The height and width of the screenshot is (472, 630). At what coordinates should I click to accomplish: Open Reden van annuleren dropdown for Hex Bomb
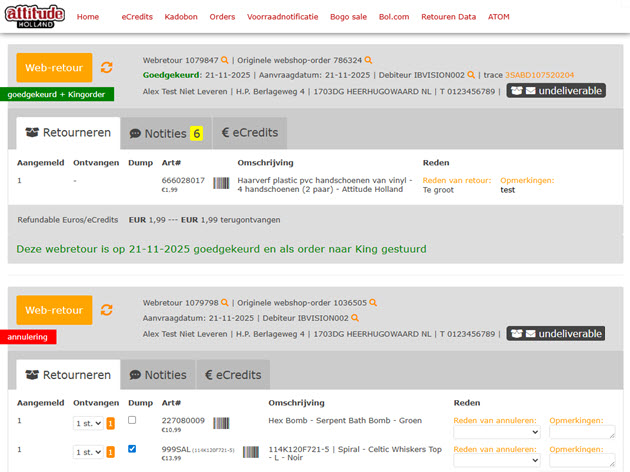click(496, 432)
